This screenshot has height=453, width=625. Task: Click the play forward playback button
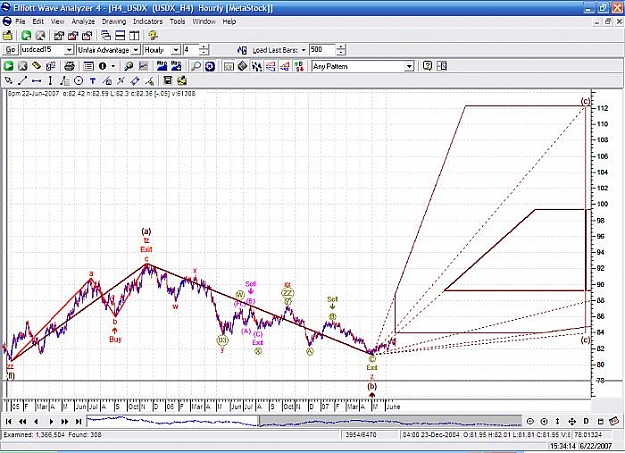[51, 421]
